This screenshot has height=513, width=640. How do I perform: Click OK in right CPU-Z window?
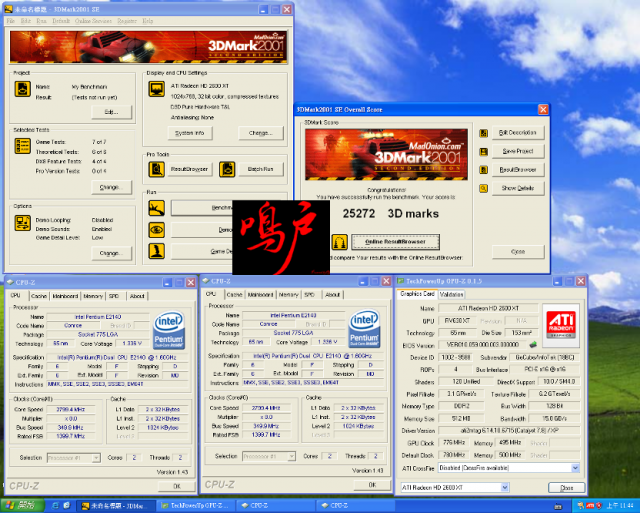pos(372,484)
